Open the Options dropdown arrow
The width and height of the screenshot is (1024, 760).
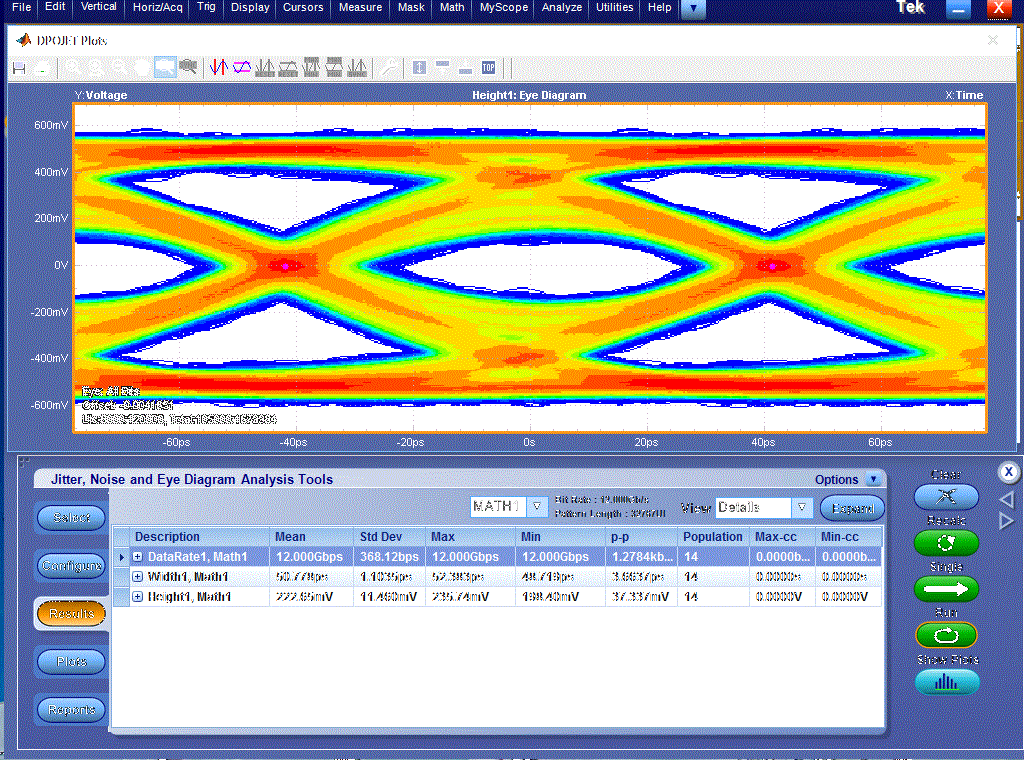pyautogui.click(x=873, y=479)
